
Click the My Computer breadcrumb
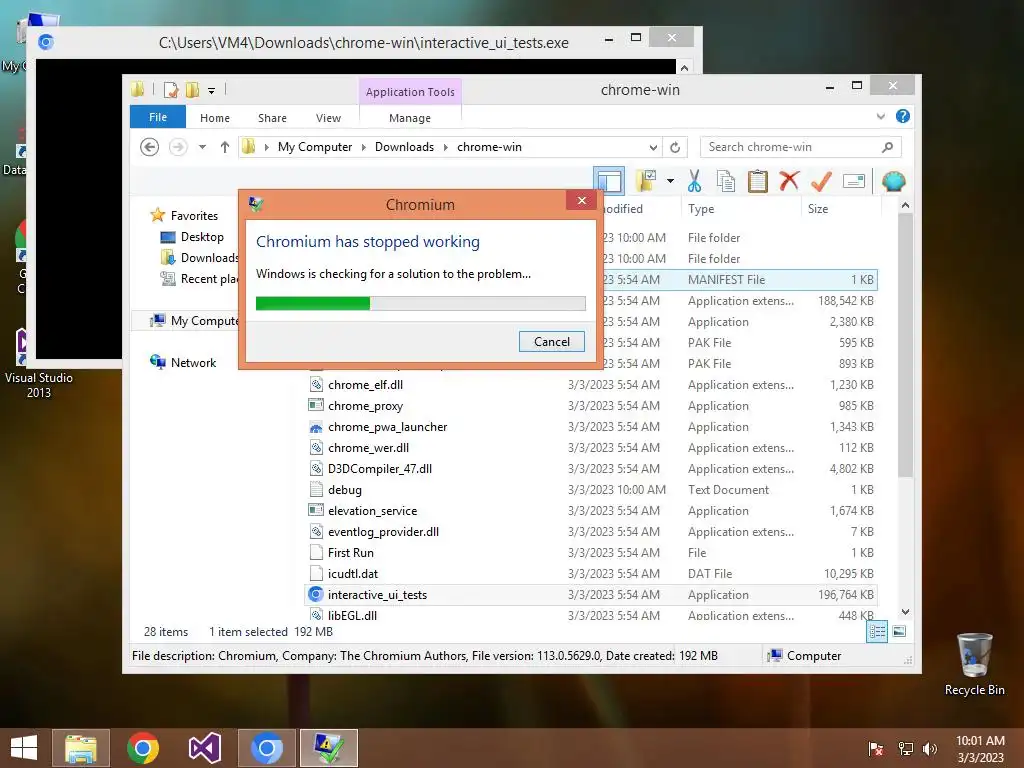(315, 147)
